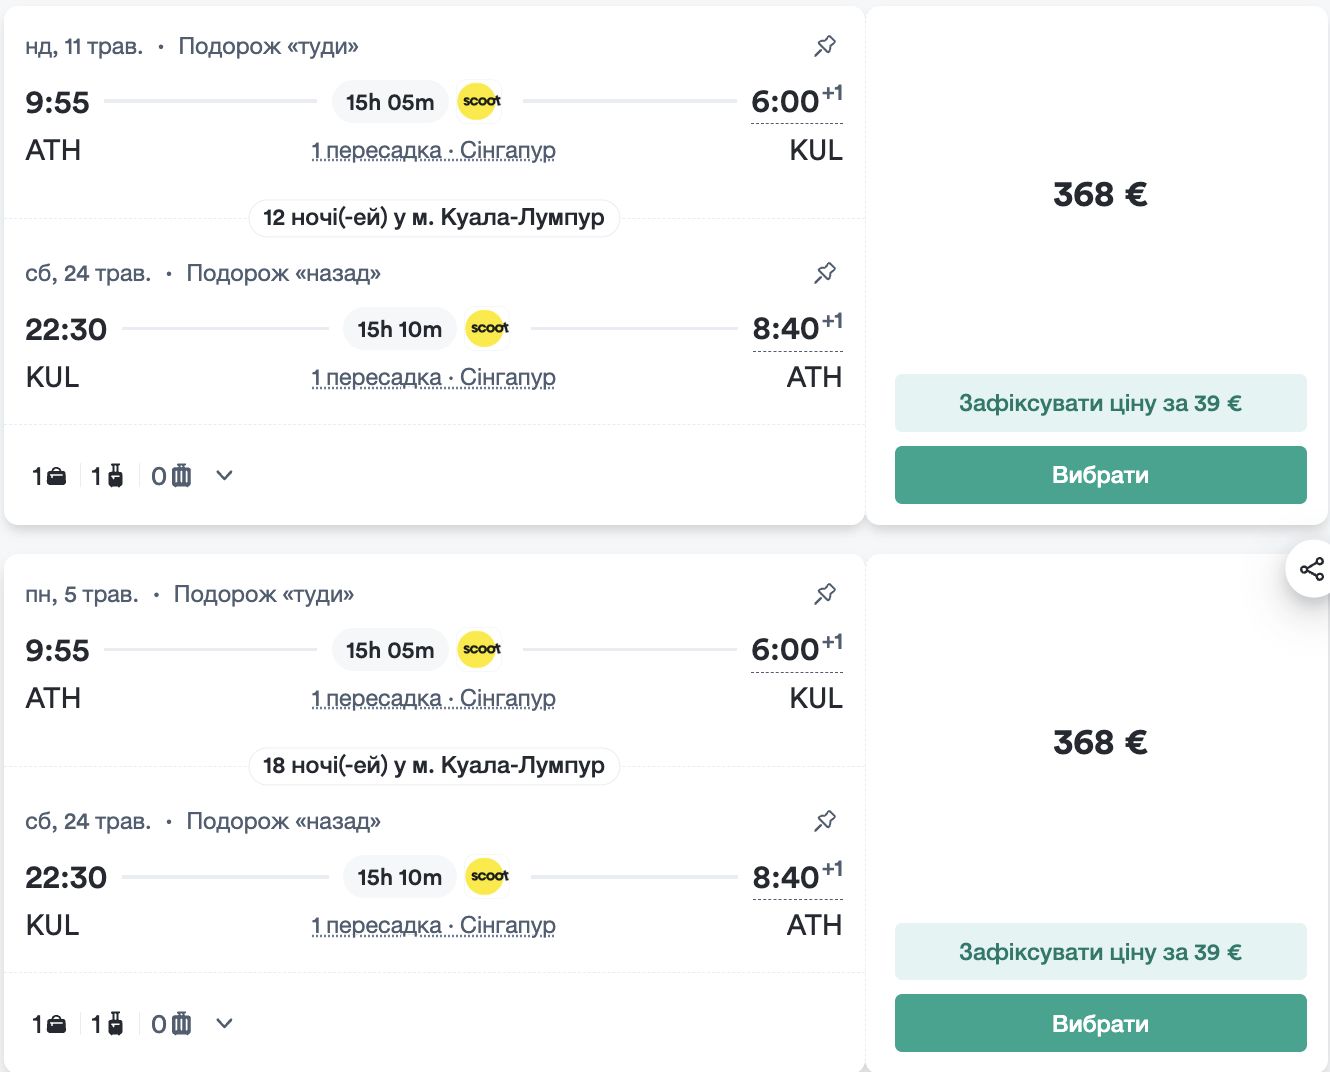
Task: Lock price for 39 € on first result
Action: click(x=1100, y=403)
